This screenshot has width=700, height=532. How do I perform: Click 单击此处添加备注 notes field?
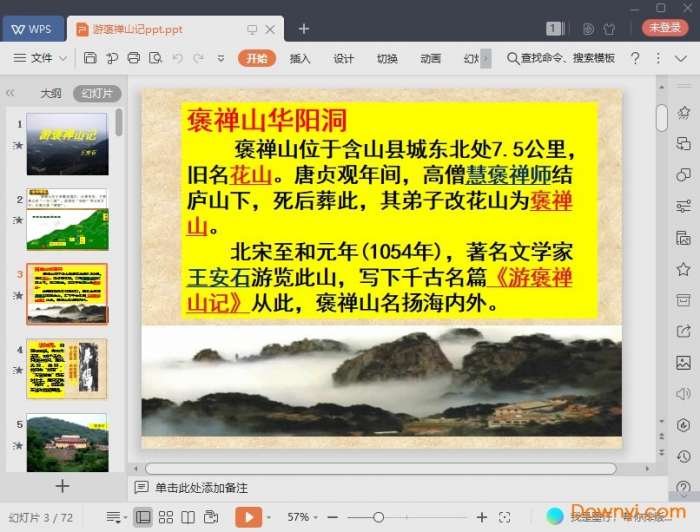[x=201, y=487]
